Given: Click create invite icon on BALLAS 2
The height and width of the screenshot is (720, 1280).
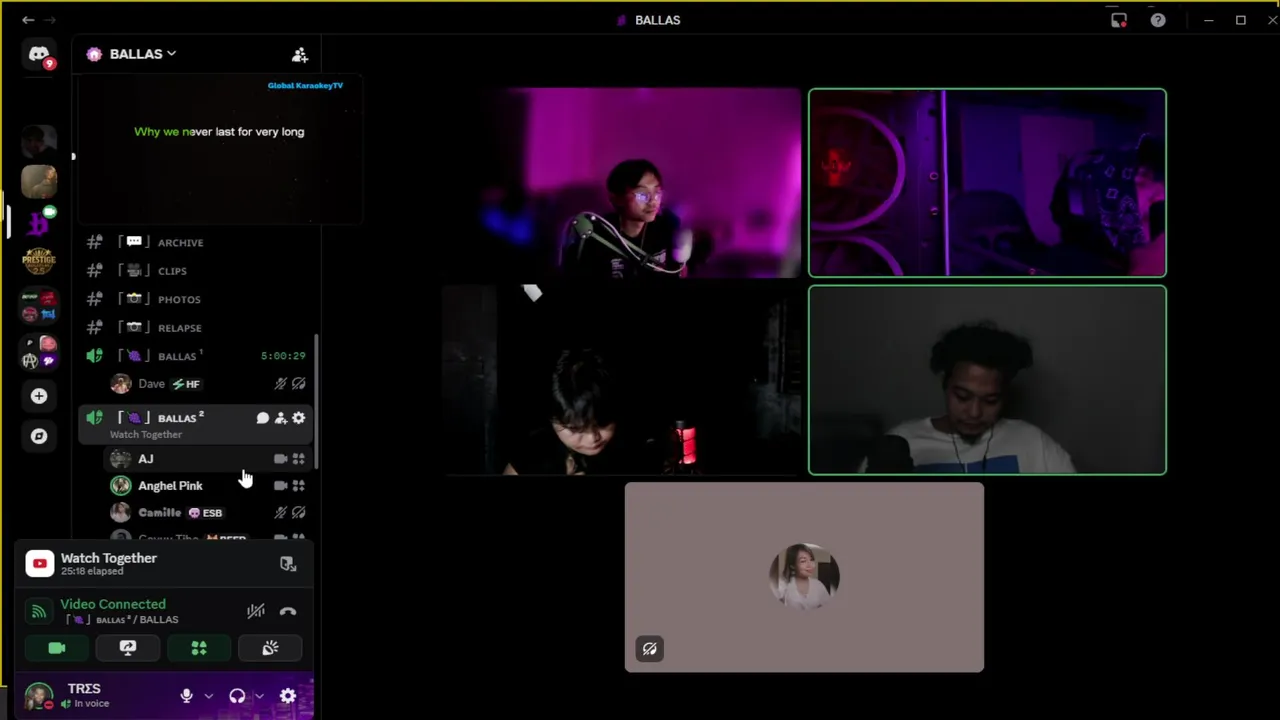Looking at the screenshot, I should (280, 418).
